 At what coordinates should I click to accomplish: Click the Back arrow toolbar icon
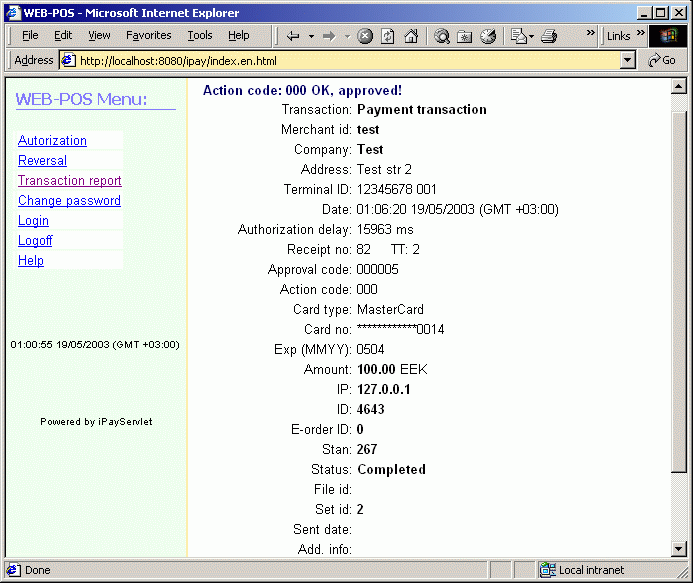[x=293, y=36]
